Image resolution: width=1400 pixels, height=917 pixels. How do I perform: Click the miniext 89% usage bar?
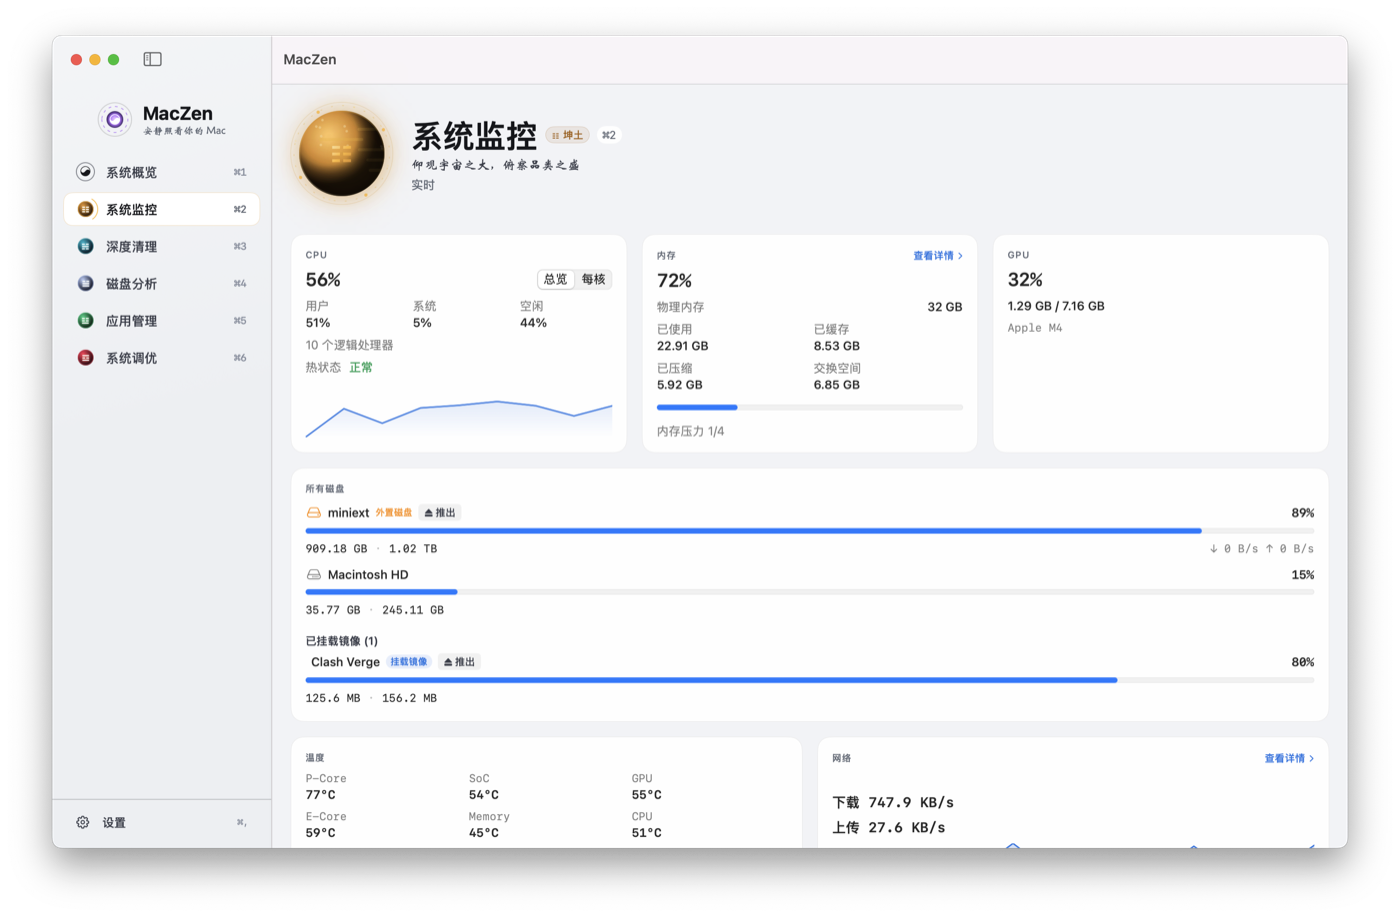coord(810,531)
